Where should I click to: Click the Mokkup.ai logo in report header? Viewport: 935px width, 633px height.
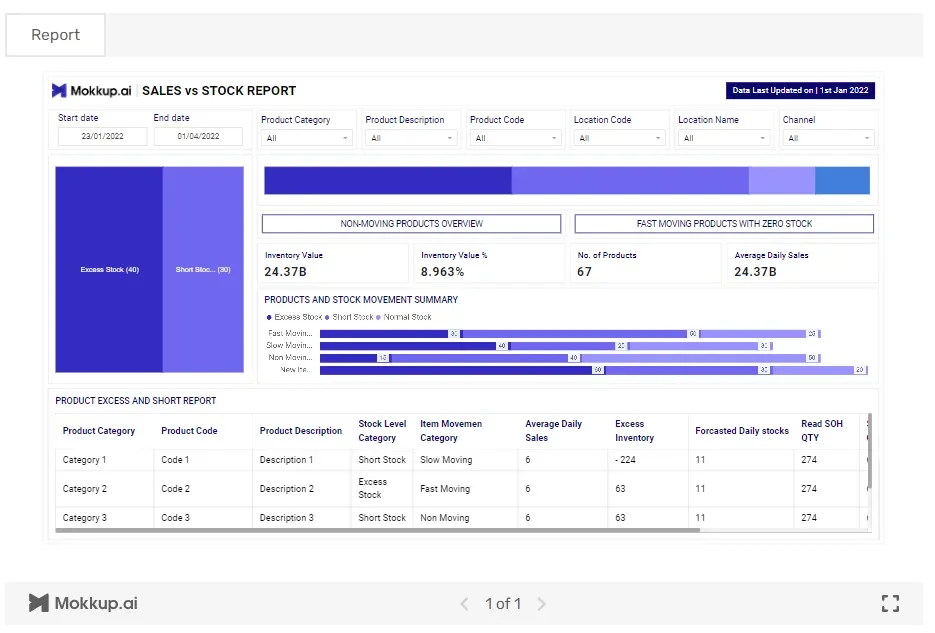tap(91, 91)
